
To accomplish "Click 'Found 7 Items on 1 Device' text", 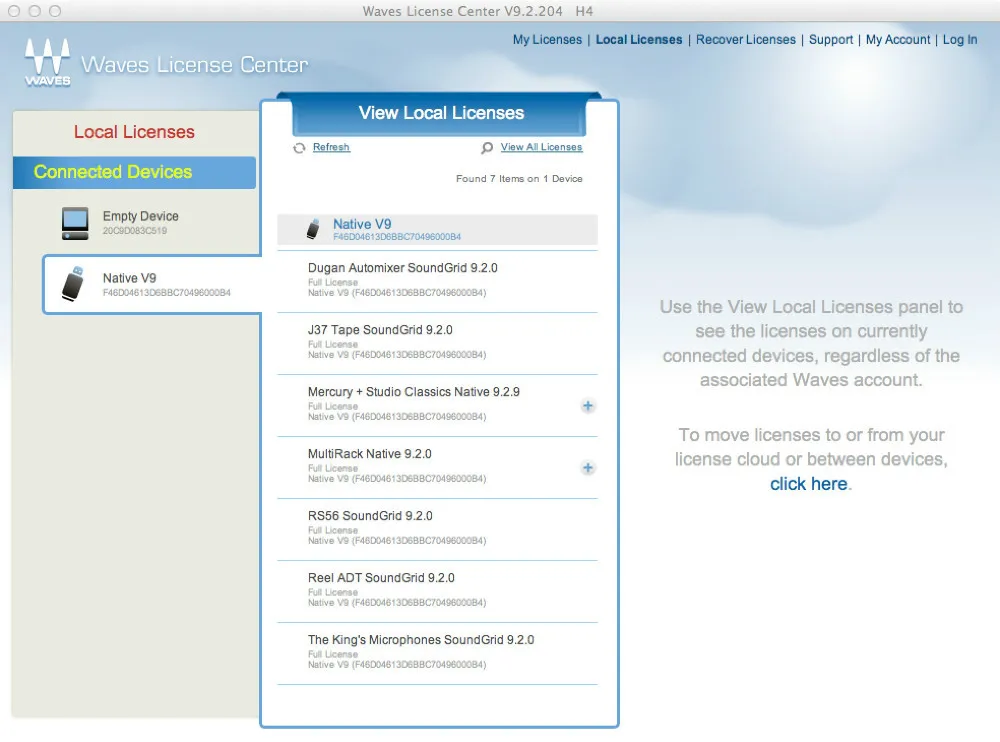I will click(x=519, y=179).
